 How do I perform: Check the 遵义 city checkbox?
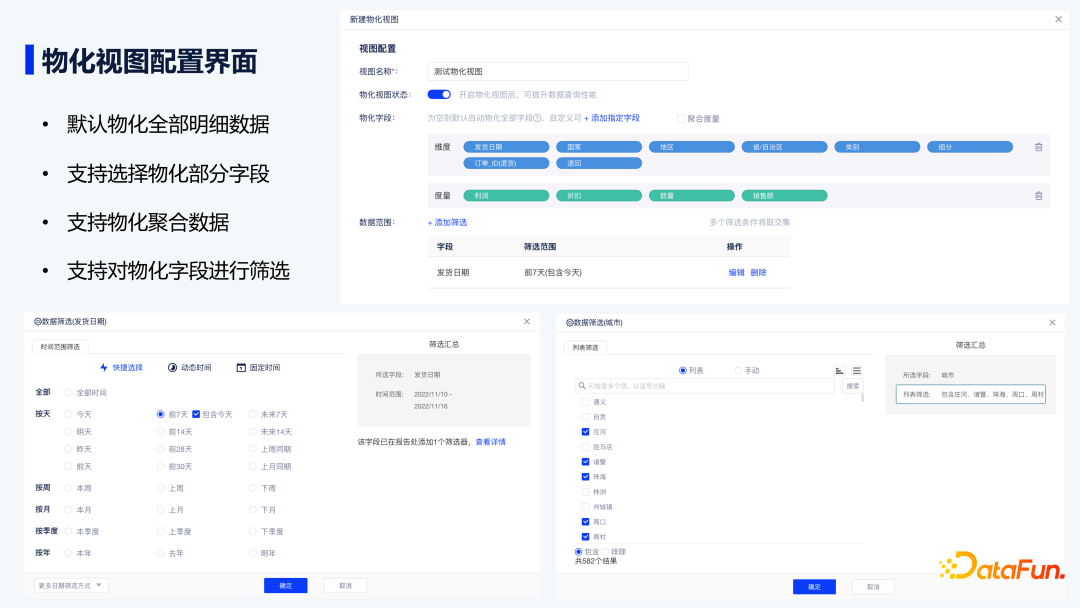[x=585, y=402]
